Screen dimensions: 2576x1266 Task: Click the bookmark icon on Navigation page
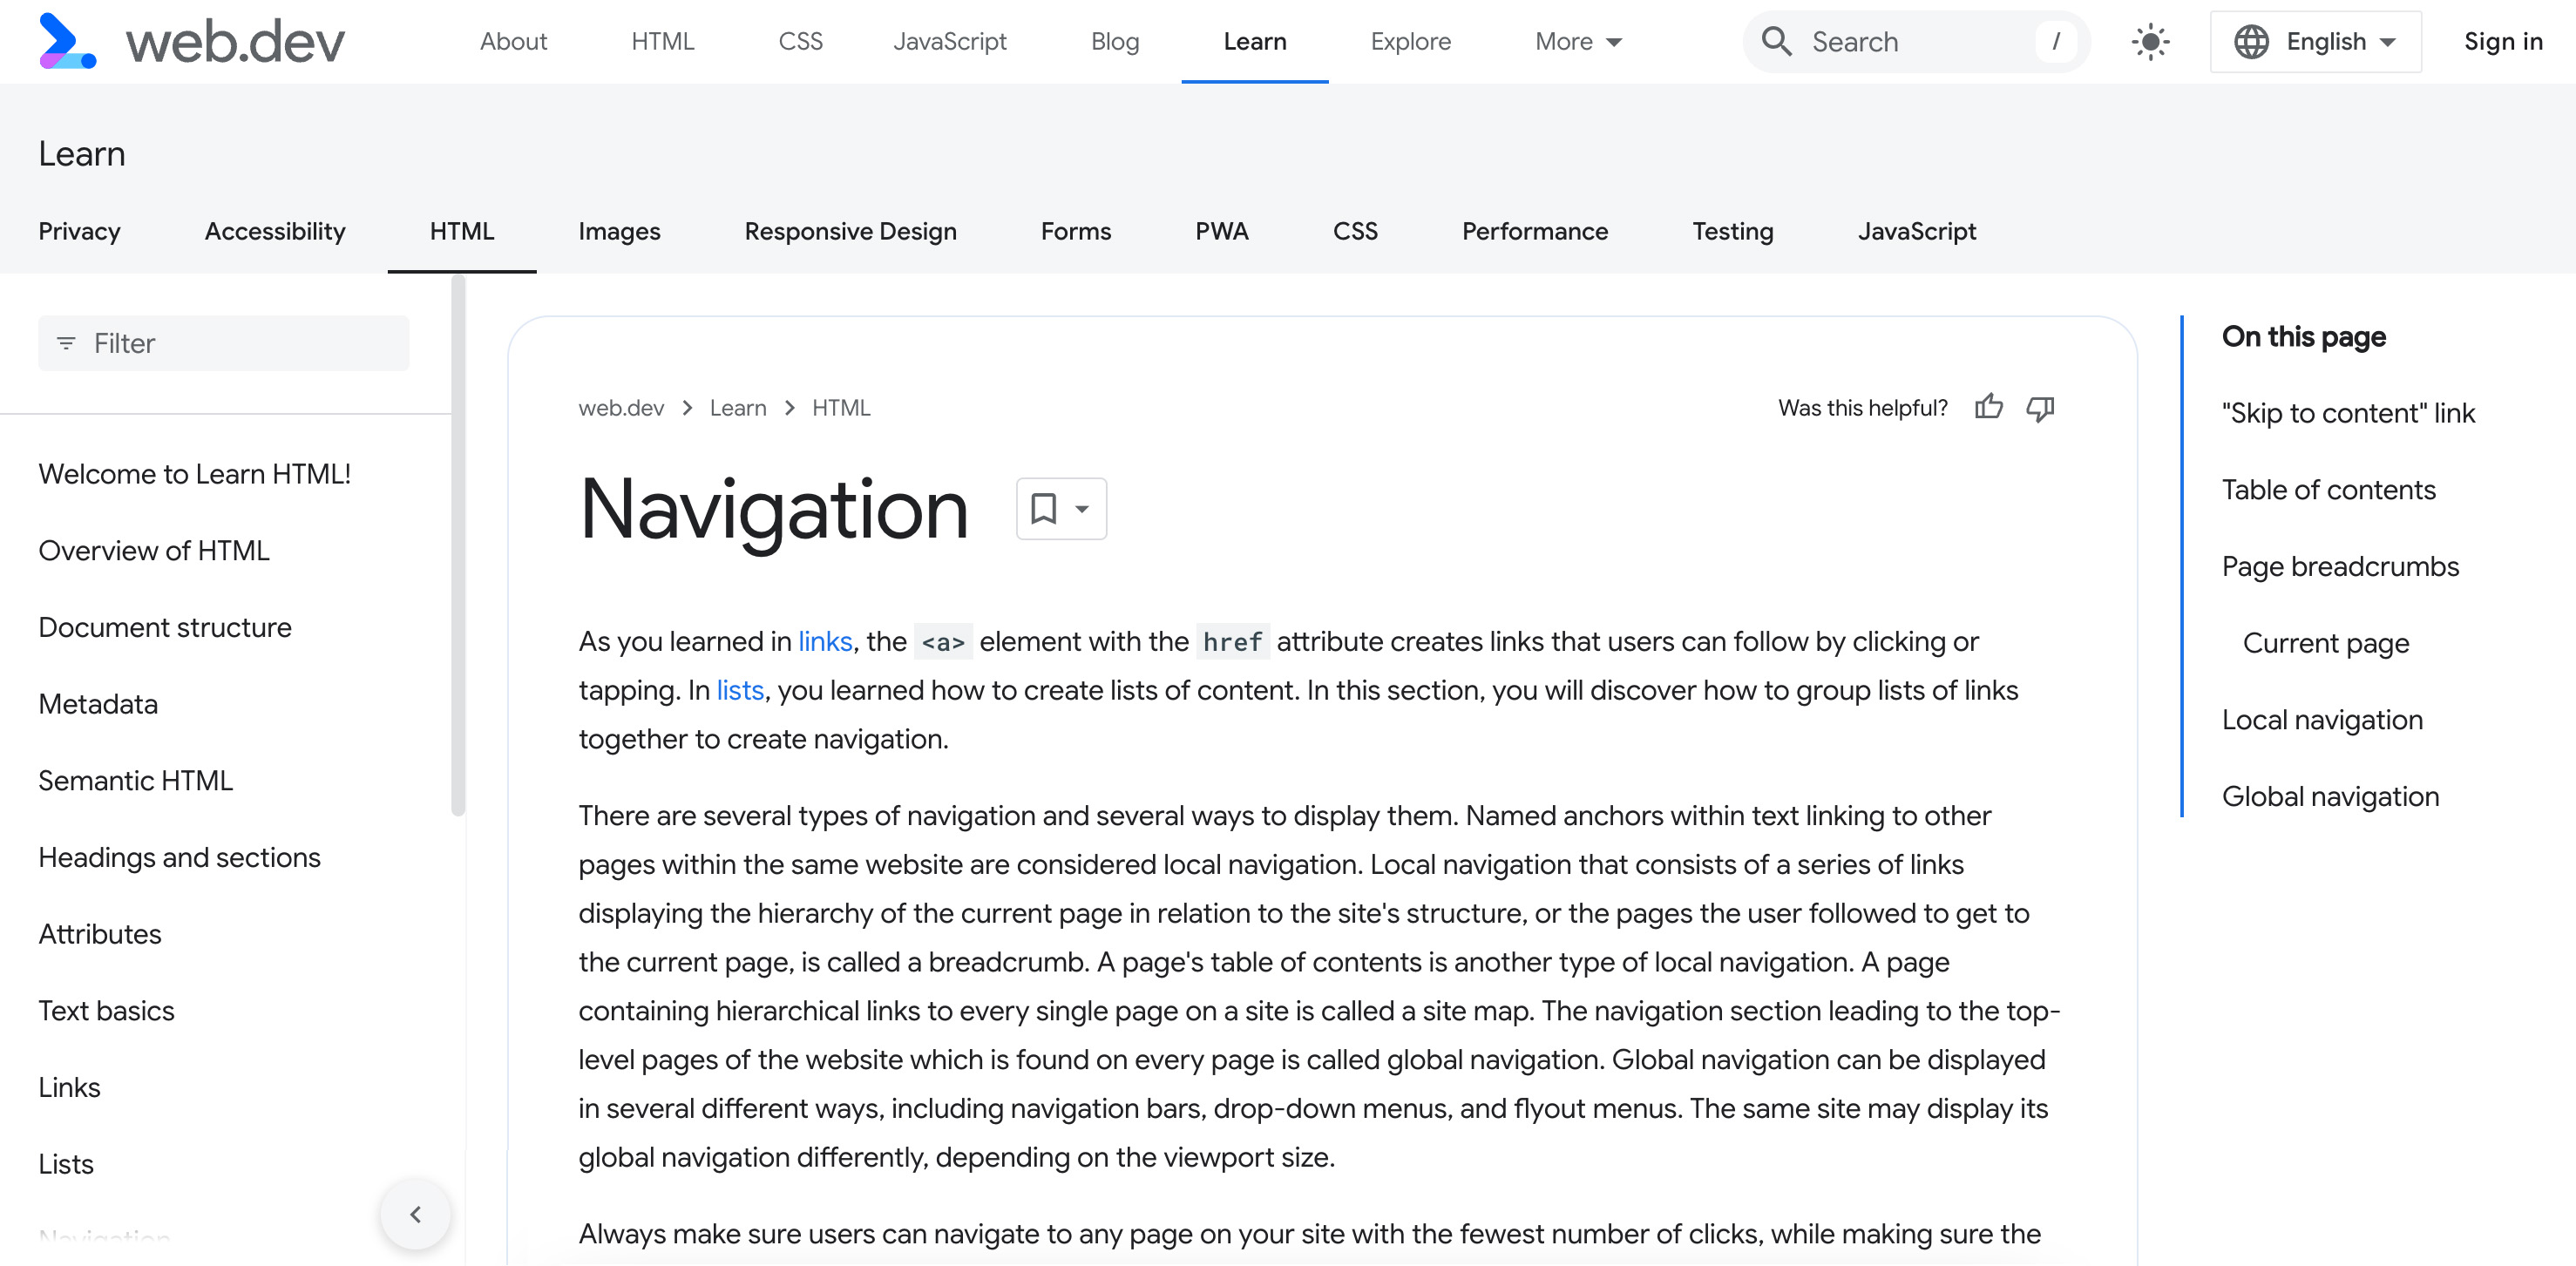pyautogui.click(x=1043, y=507)
